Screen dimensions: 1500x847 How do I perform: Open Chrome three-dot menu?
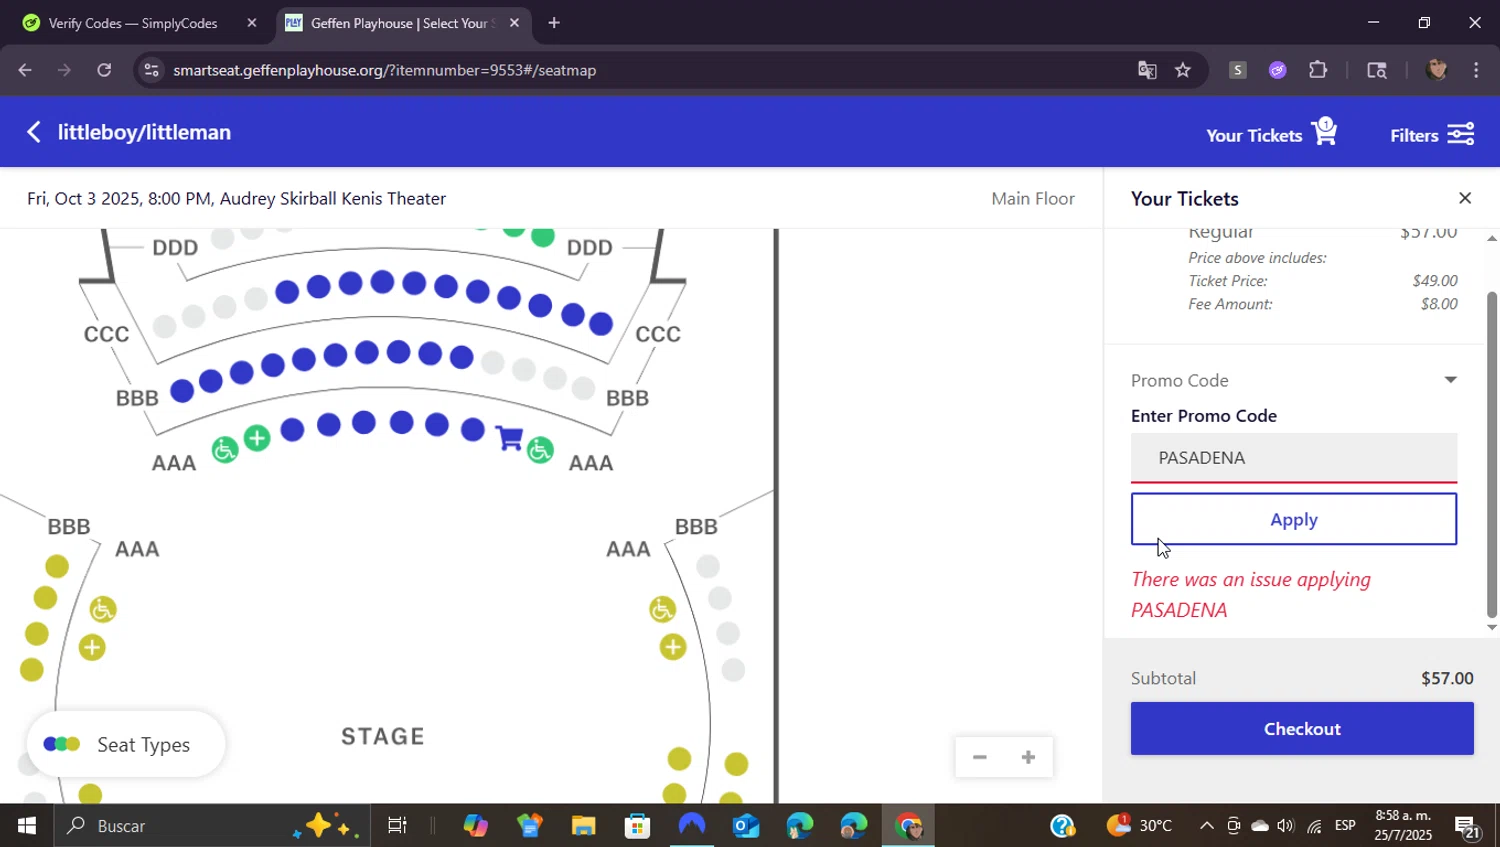[1476, 70]
